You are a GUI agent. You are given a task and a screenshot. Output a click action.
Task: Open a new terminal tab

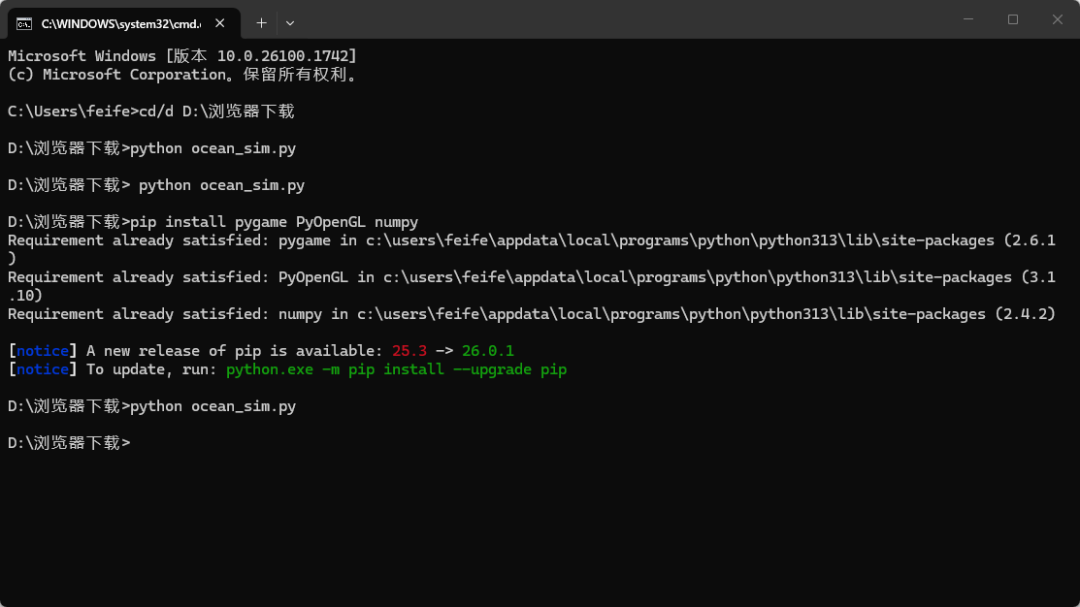(x=261, y=22)
